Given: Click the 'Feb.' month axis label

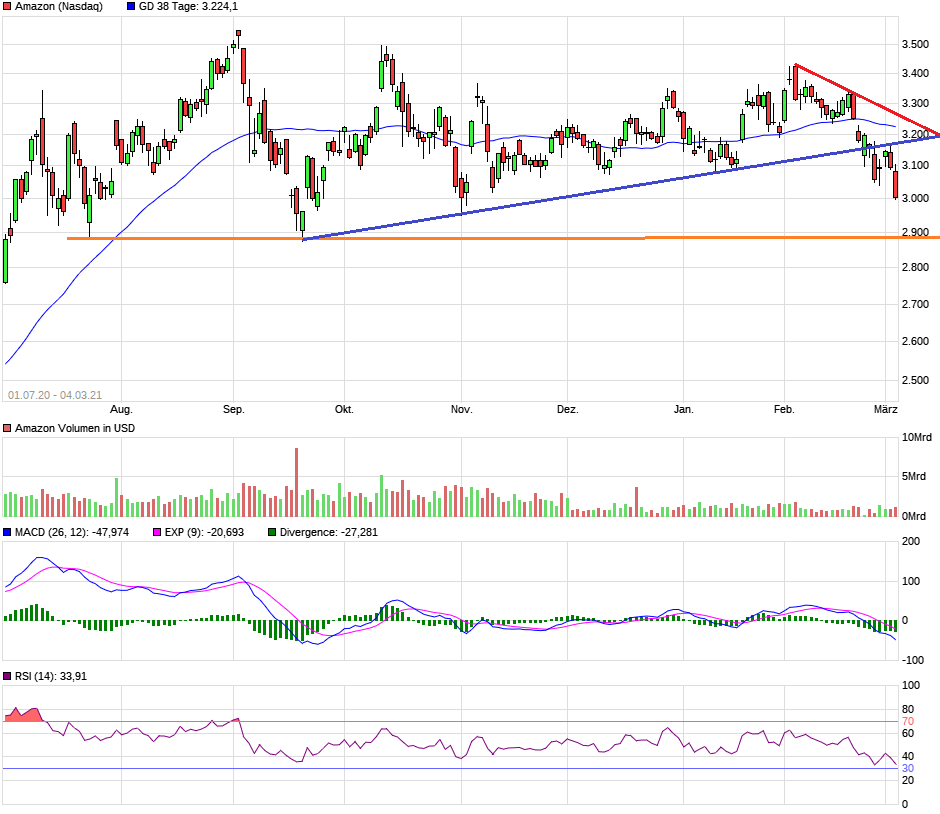Looking at the screenshot, I should [784, 409].
